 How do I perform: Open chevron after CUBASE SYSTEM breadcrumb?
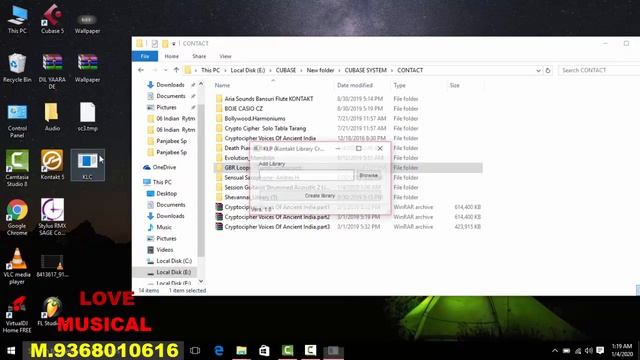pos(392,71)
